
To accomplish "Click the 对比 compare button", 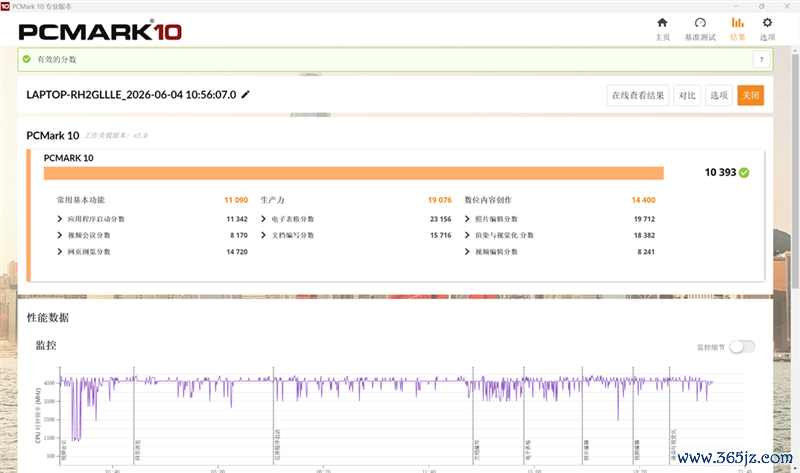I will [687, 95].
